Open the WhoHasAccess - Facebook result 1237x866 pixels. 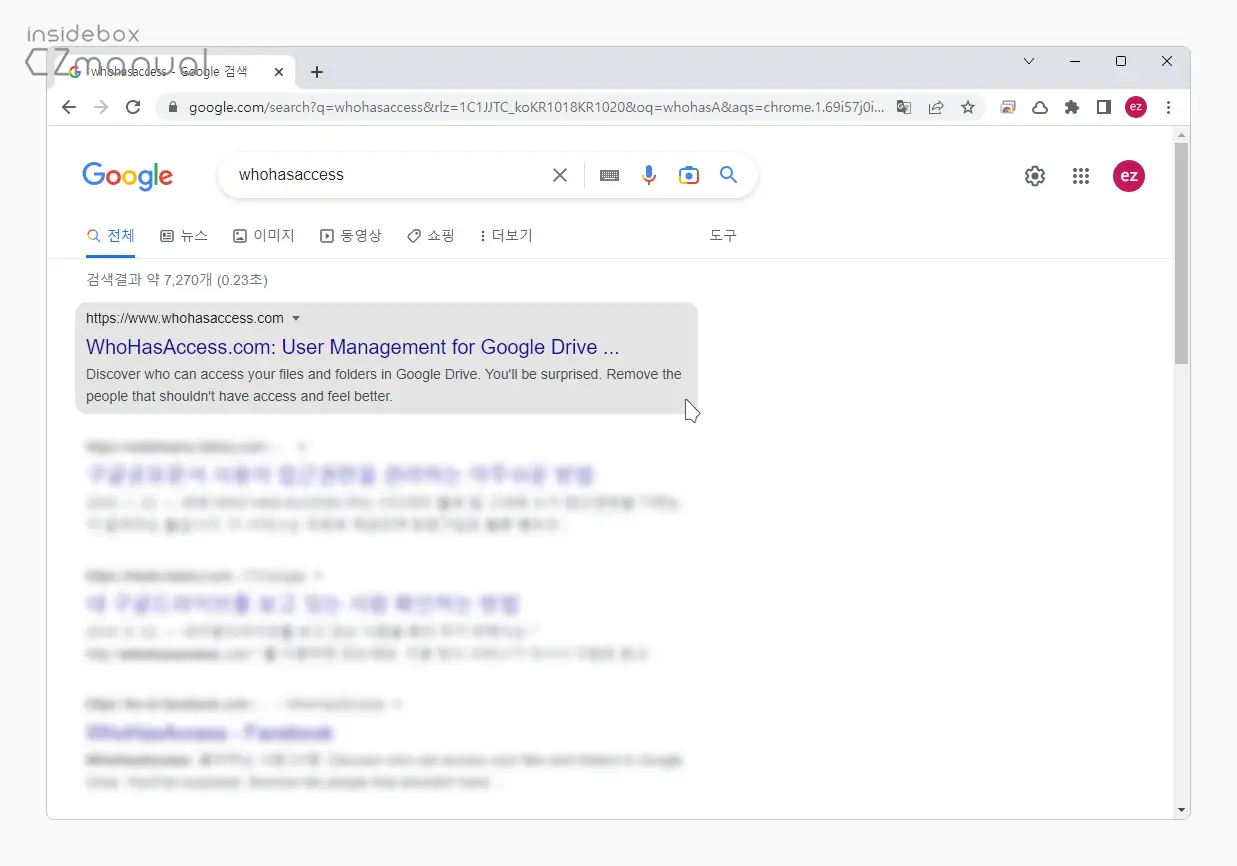click(209, 732)
